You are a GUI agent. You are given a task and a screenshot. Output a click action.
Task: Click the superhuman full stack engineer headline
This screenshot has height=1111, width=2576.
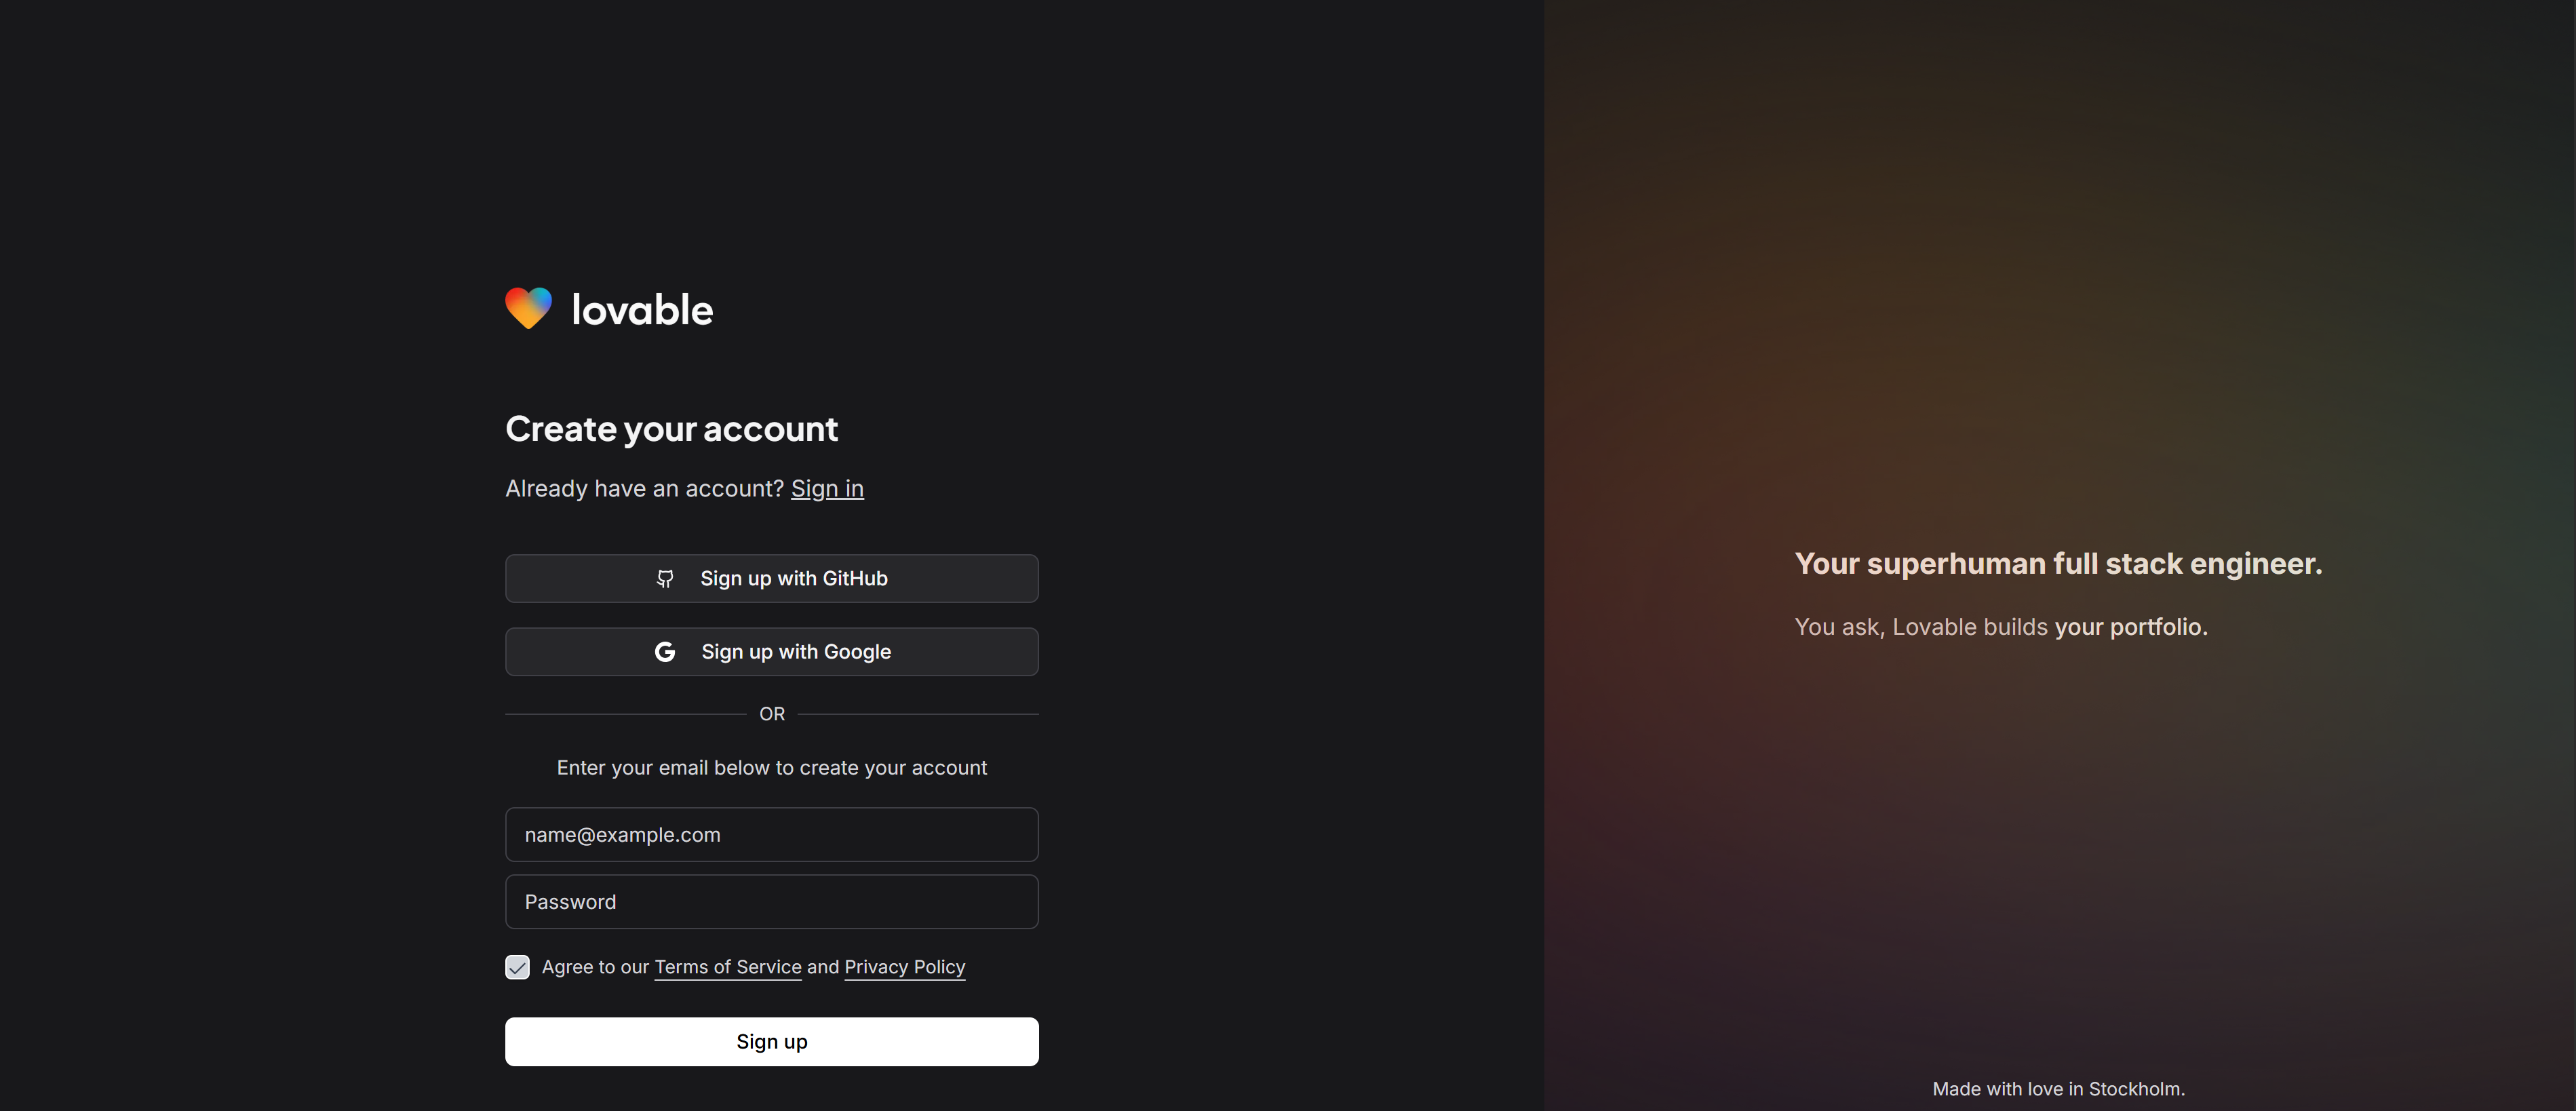[2058, 564]
